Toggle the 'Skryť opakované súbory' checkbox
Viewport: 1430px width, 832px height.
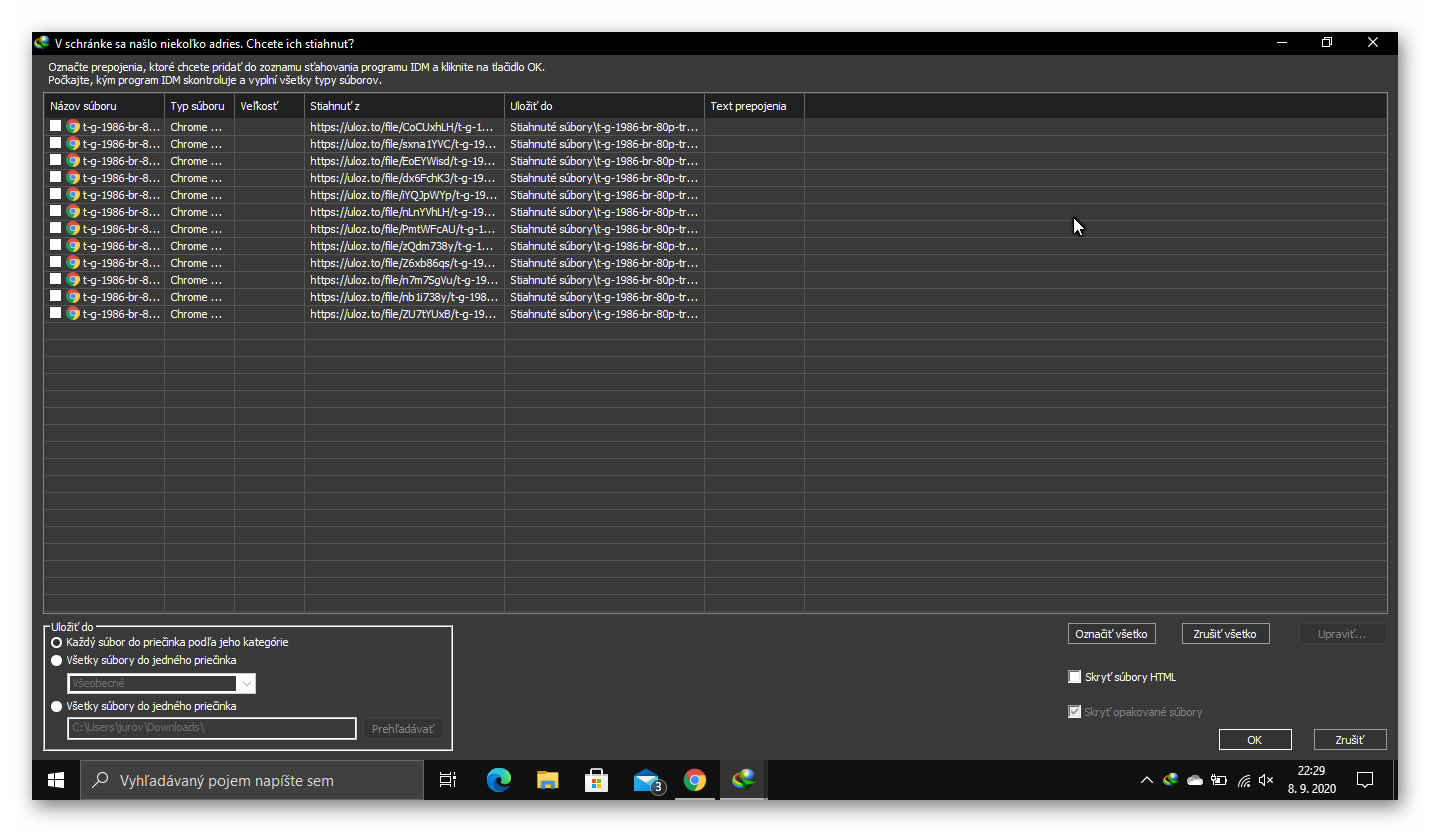[1075, 712]
